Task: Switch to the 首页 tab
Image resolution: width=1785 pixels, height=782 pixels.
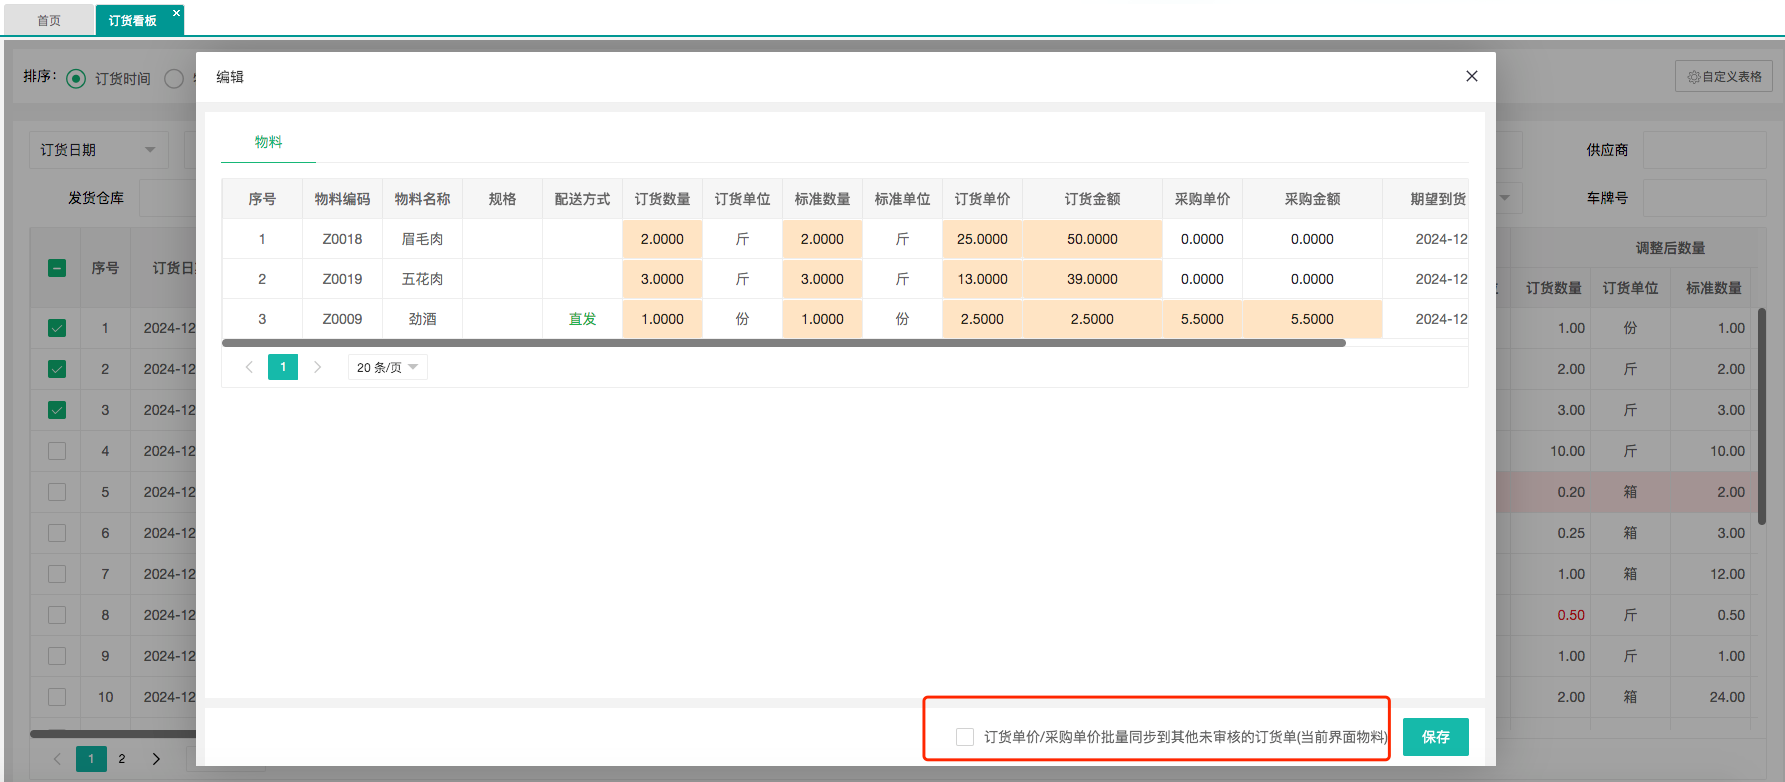Action: (x=49, y=20)
